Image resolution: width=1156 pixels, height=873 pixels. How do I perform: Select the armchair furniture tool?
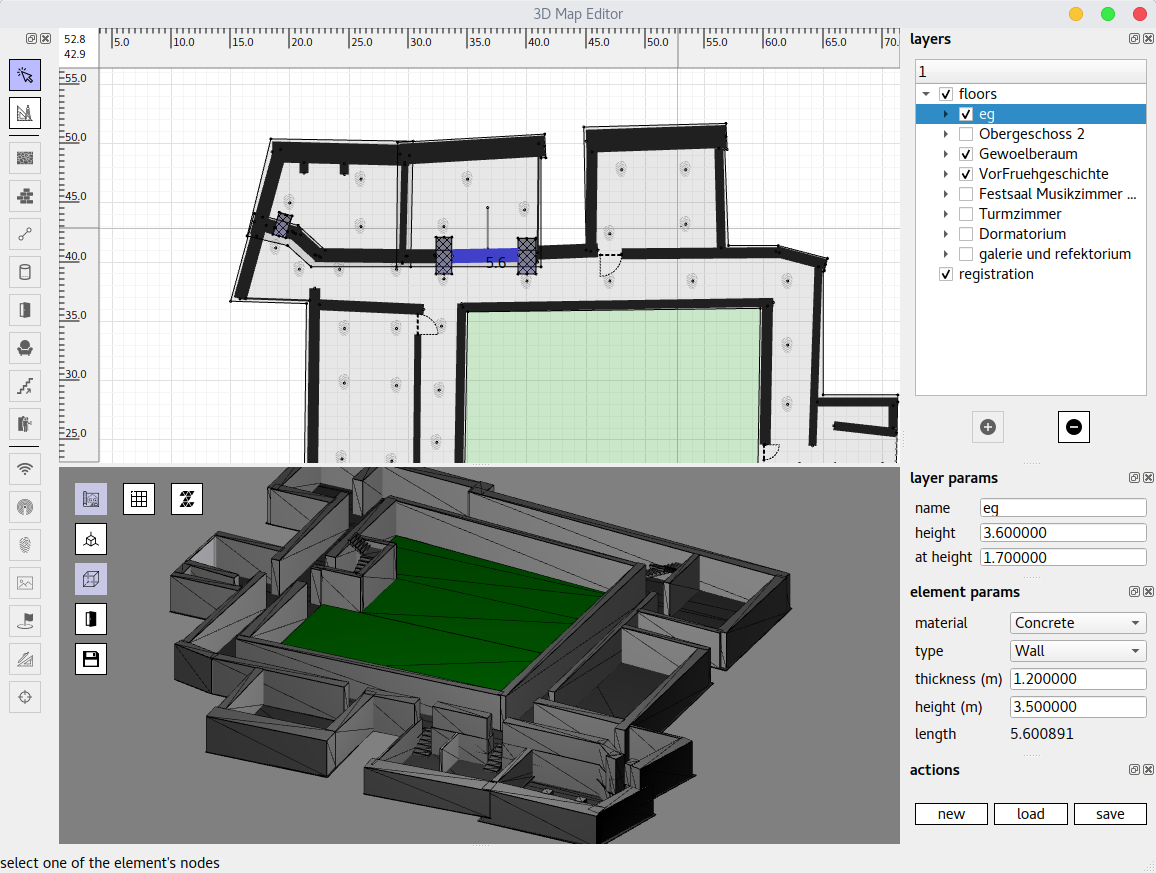click(x=25, y=347)
